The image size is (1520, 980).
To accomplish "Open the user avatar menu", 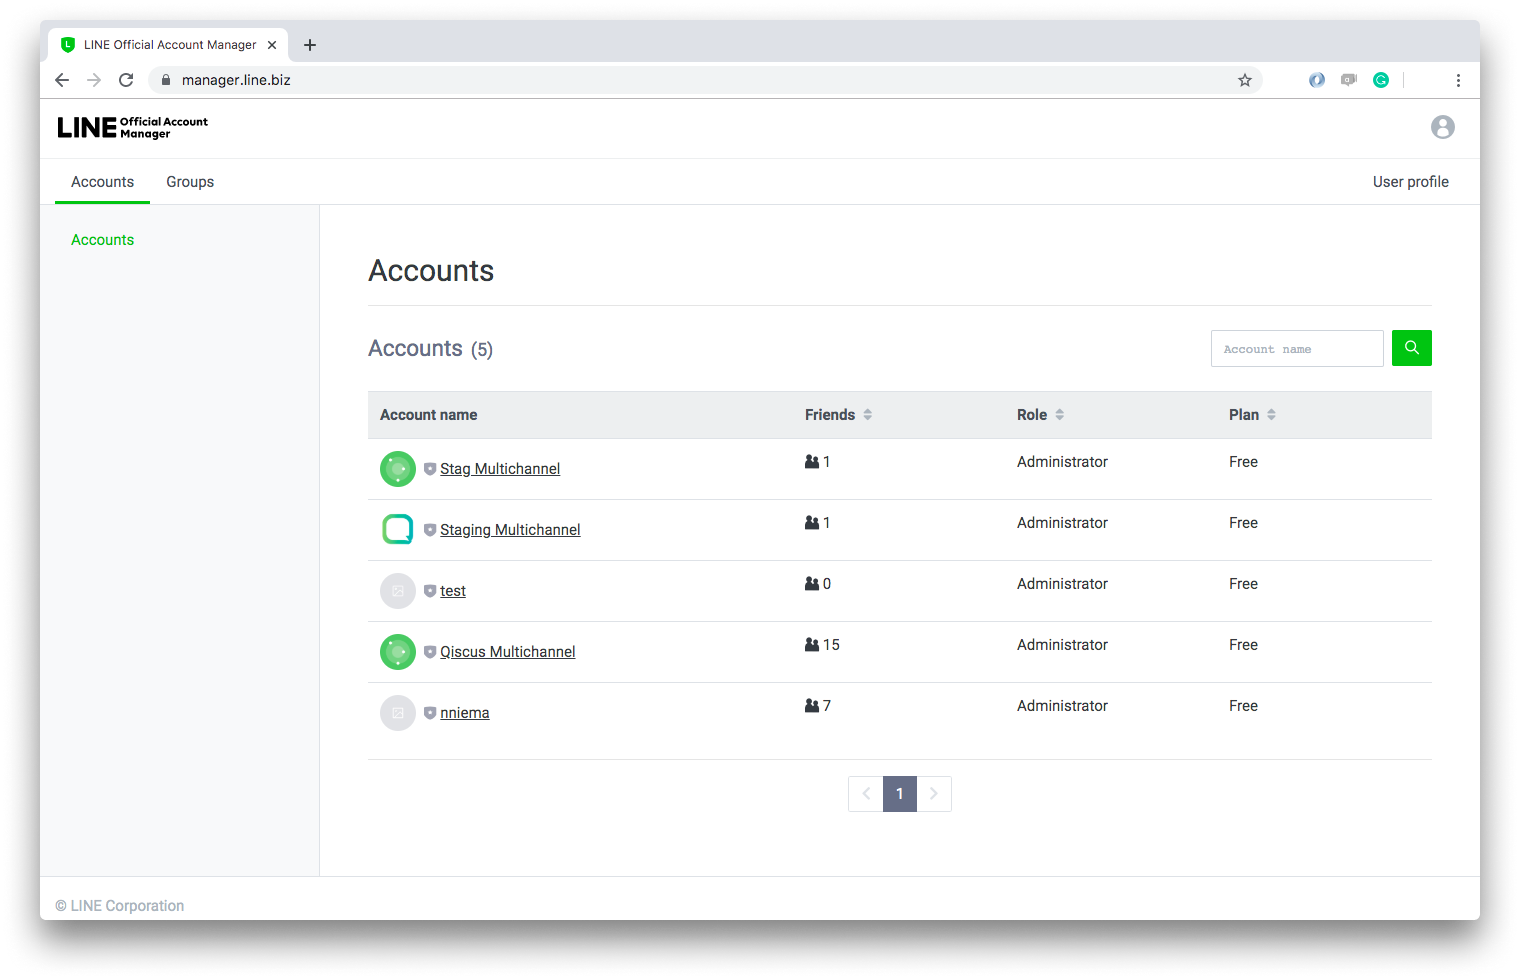I will 1442,127.
